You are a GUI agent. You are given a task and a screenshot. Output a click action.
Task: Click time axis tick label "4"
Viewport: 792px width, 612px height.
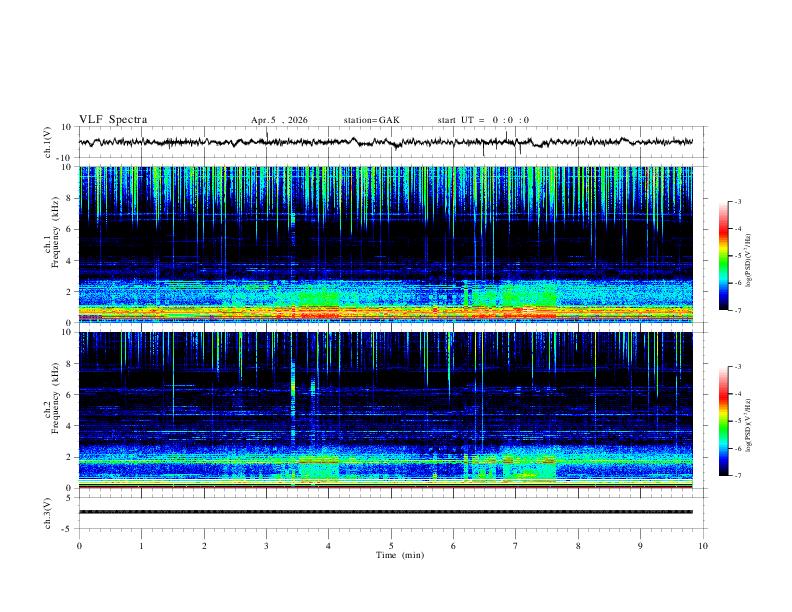[x=329, y=546]
